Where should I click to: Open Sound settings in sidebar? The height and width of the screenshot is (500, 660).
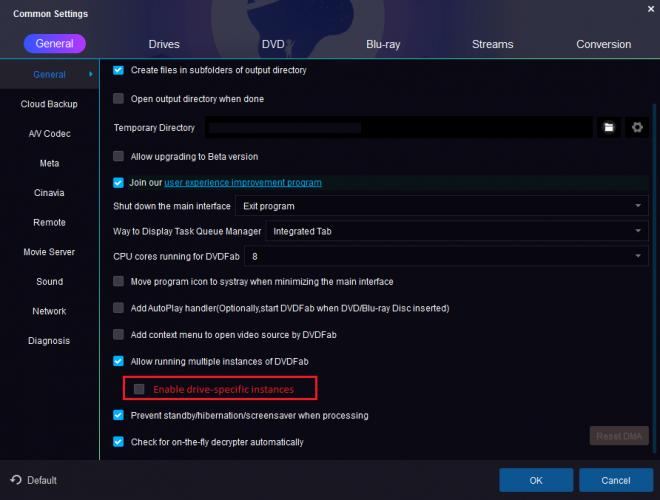[49, 282]
